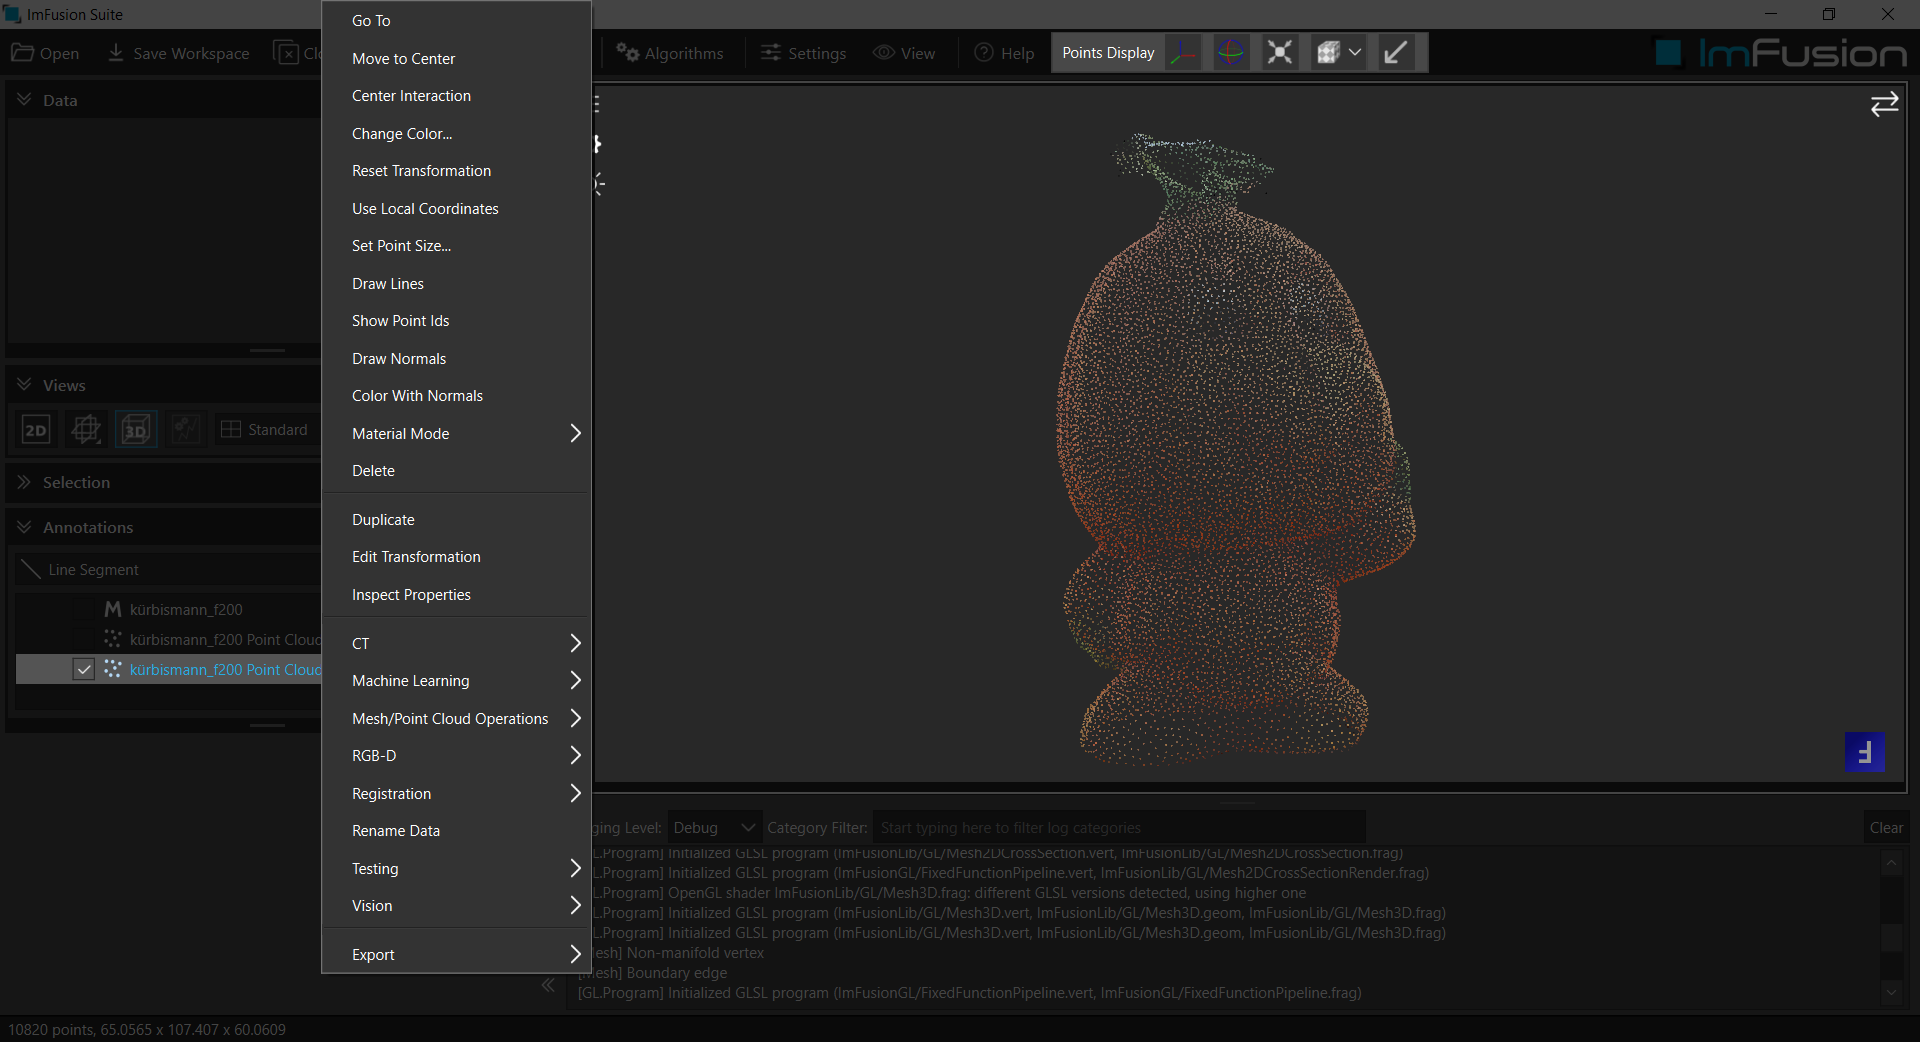Switch to the 2D view icon
This screenshot has width=1920, height=1042.
35,430
